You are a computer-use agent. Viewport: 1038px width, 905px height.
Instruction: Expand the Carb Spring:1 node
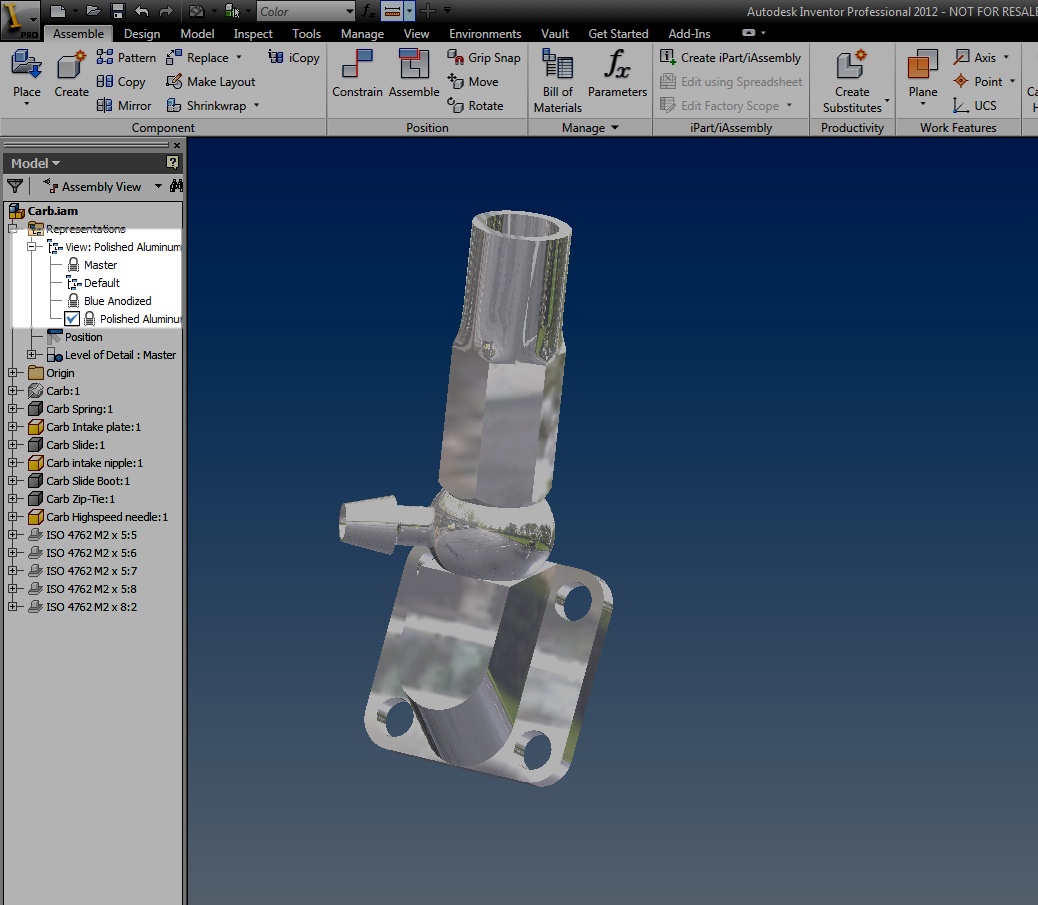coord(12,408)
